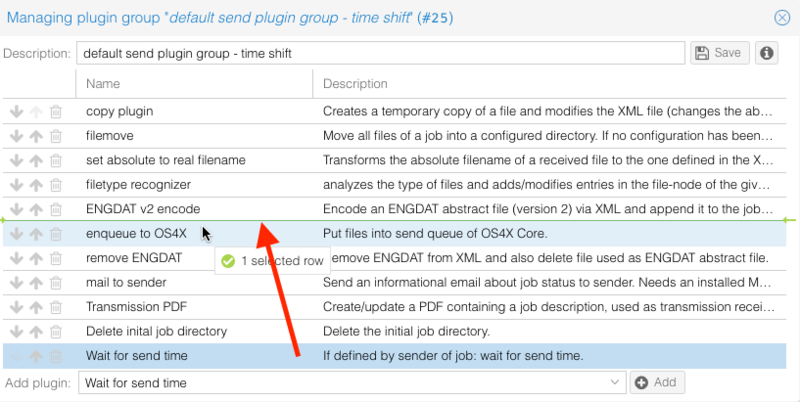800x402 pixels.
Task: Click the info icon next to Save
Action: [x=767, y=53]
